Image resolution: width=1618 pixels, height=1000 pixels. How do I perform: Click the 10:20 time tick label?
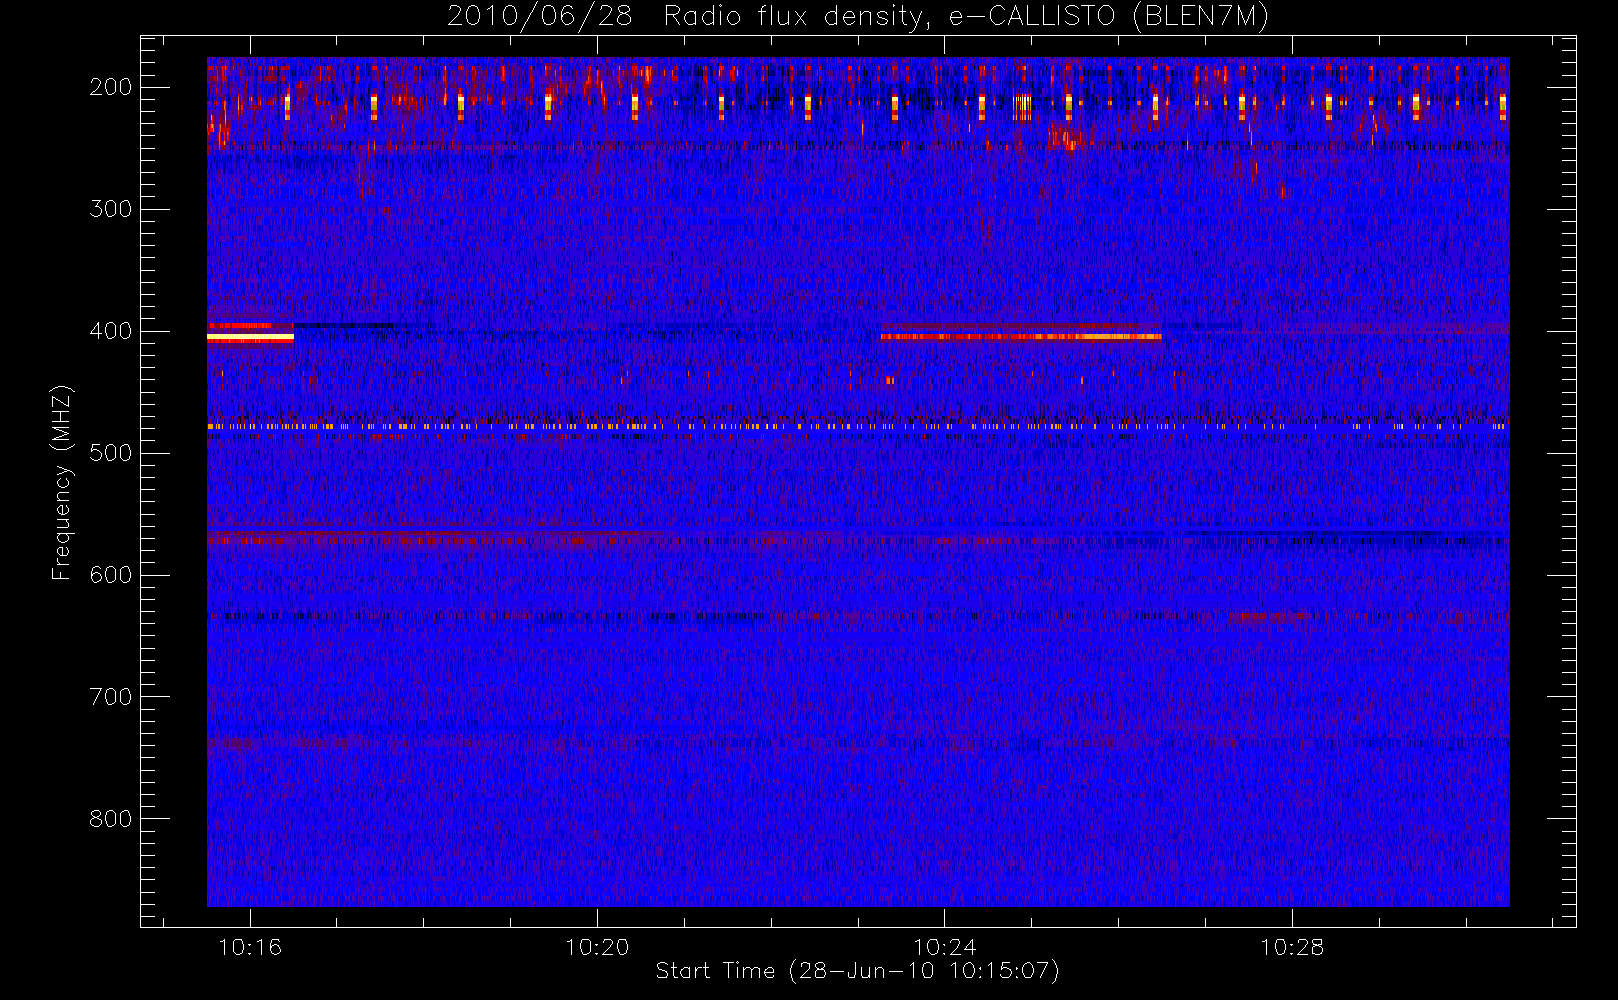point(597,947)
